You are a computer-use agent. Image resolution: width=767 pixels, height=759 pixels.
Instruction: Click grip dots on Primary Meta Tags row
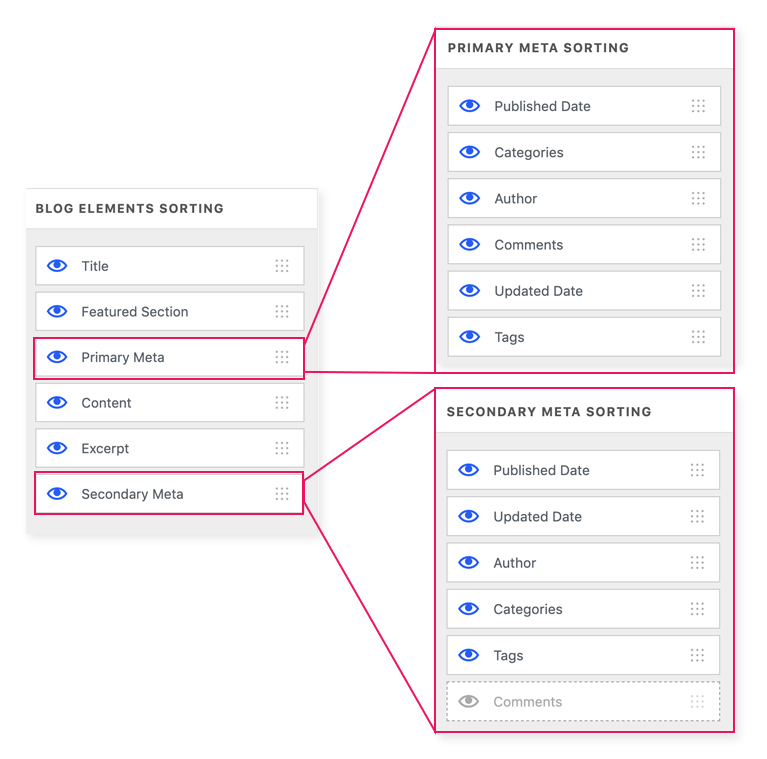tap(698, 336)
